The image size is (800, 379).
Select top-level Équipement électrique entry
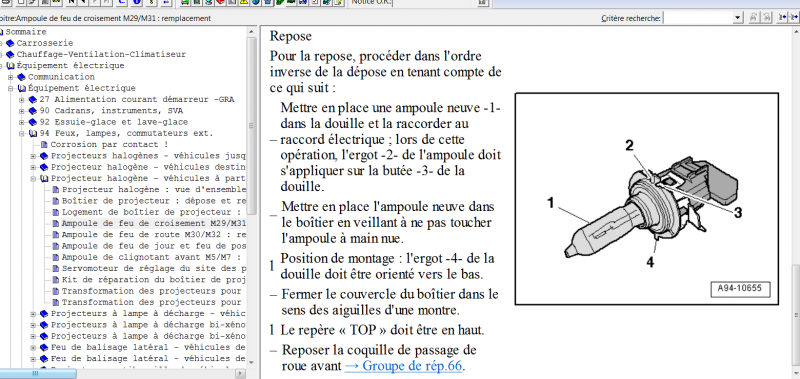70,66
